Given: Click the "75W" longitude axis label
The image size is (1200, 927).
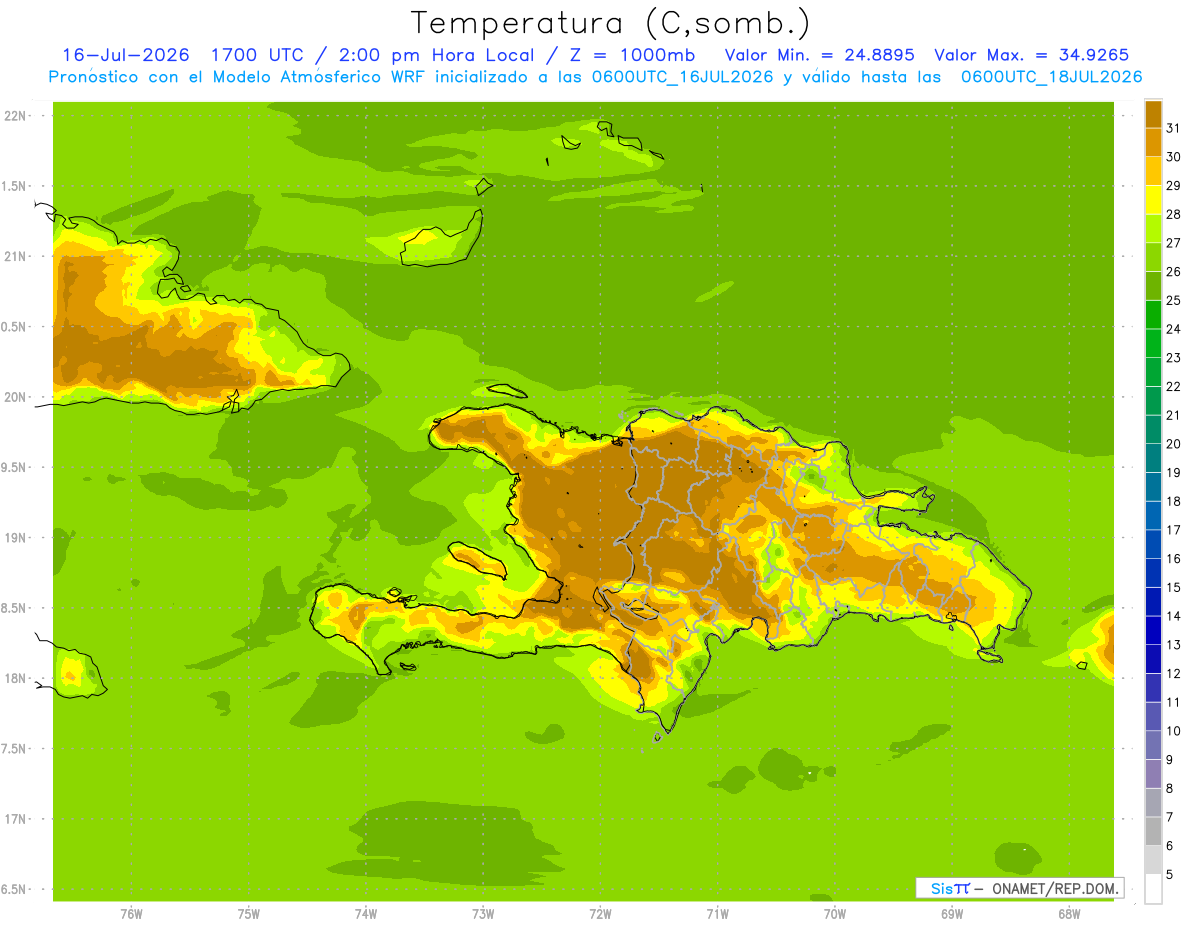Looking at the screenshot, I should pyautogui.click(x=249, y=914).
